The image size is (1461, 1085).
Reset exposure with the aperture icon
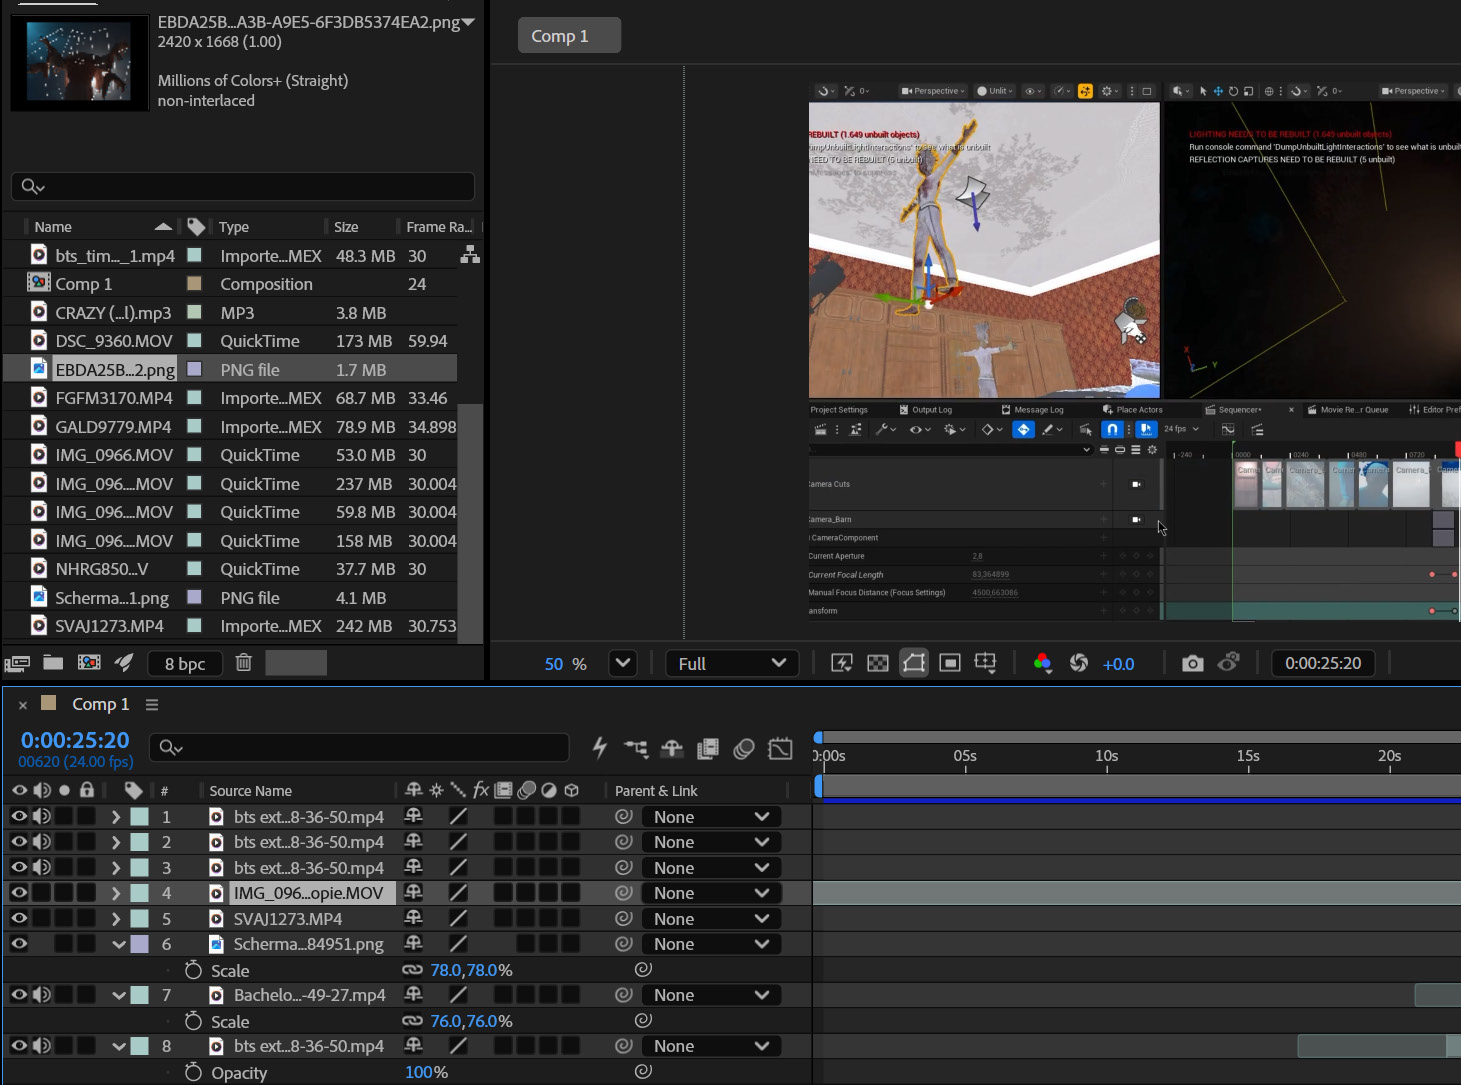tap(1079, 663)
